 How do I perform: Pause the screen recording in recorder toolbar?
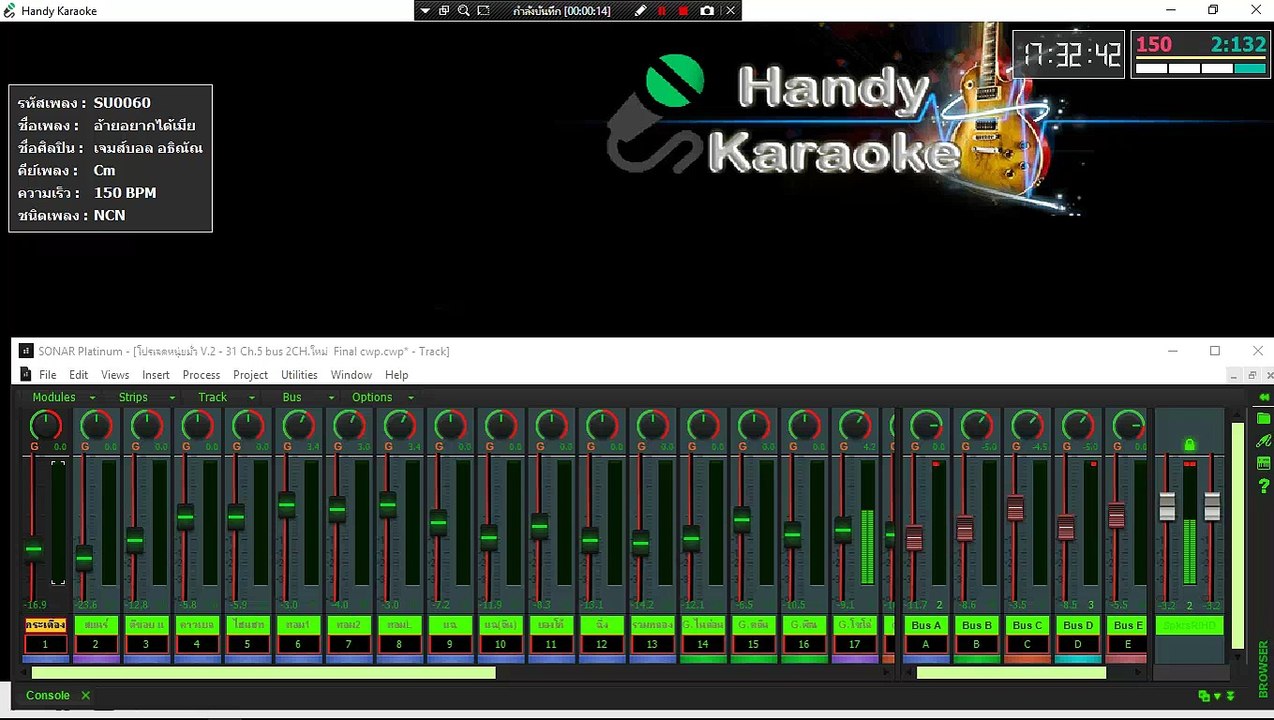(x=662, y=10)
